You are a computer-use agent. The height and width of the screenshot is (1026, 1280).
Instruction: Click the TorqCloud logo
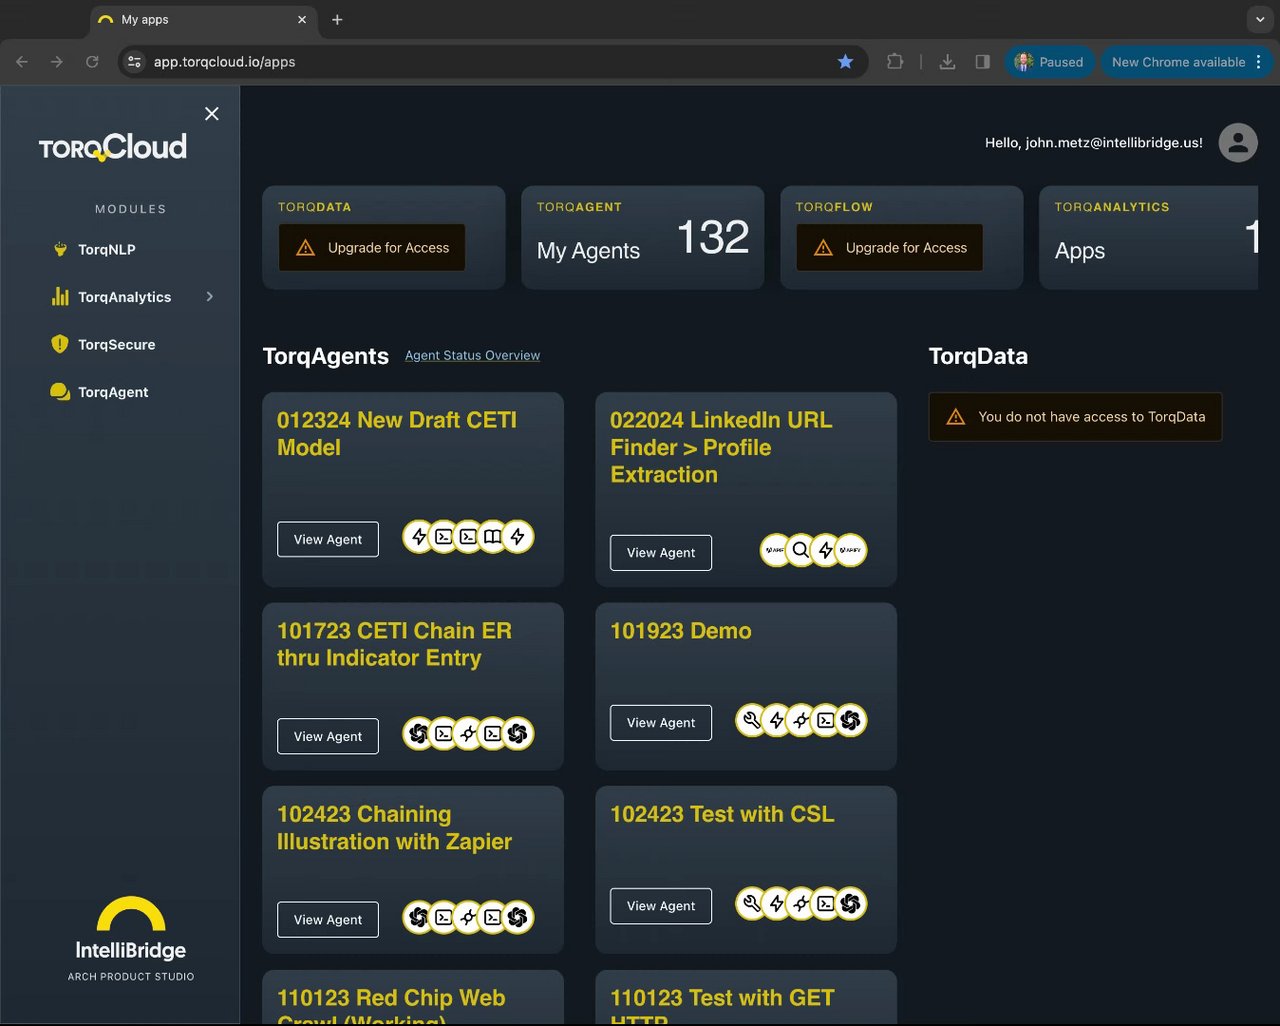[x=113, y=147]
